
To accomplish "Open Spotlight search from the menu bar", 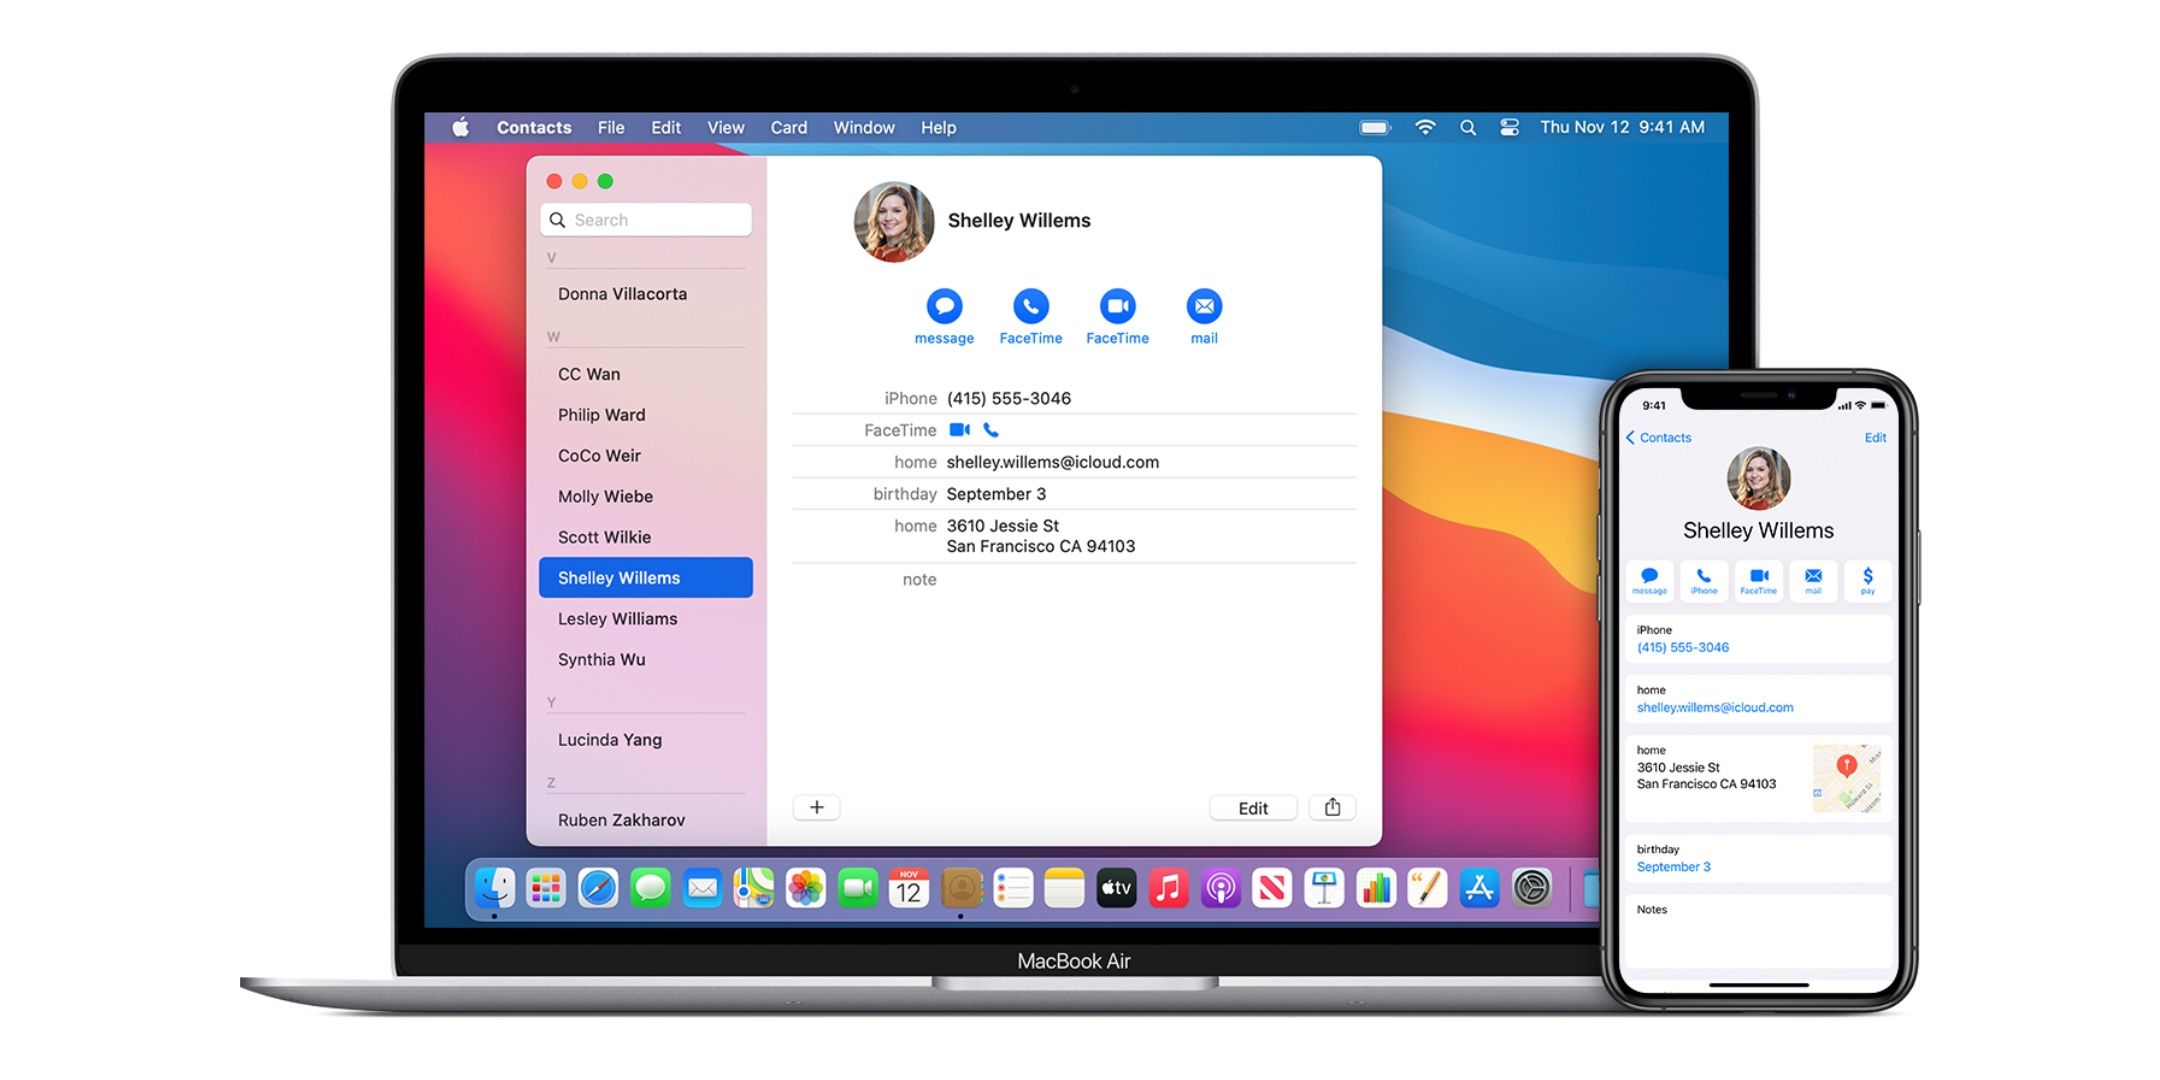I will [x=1468, y=127].
